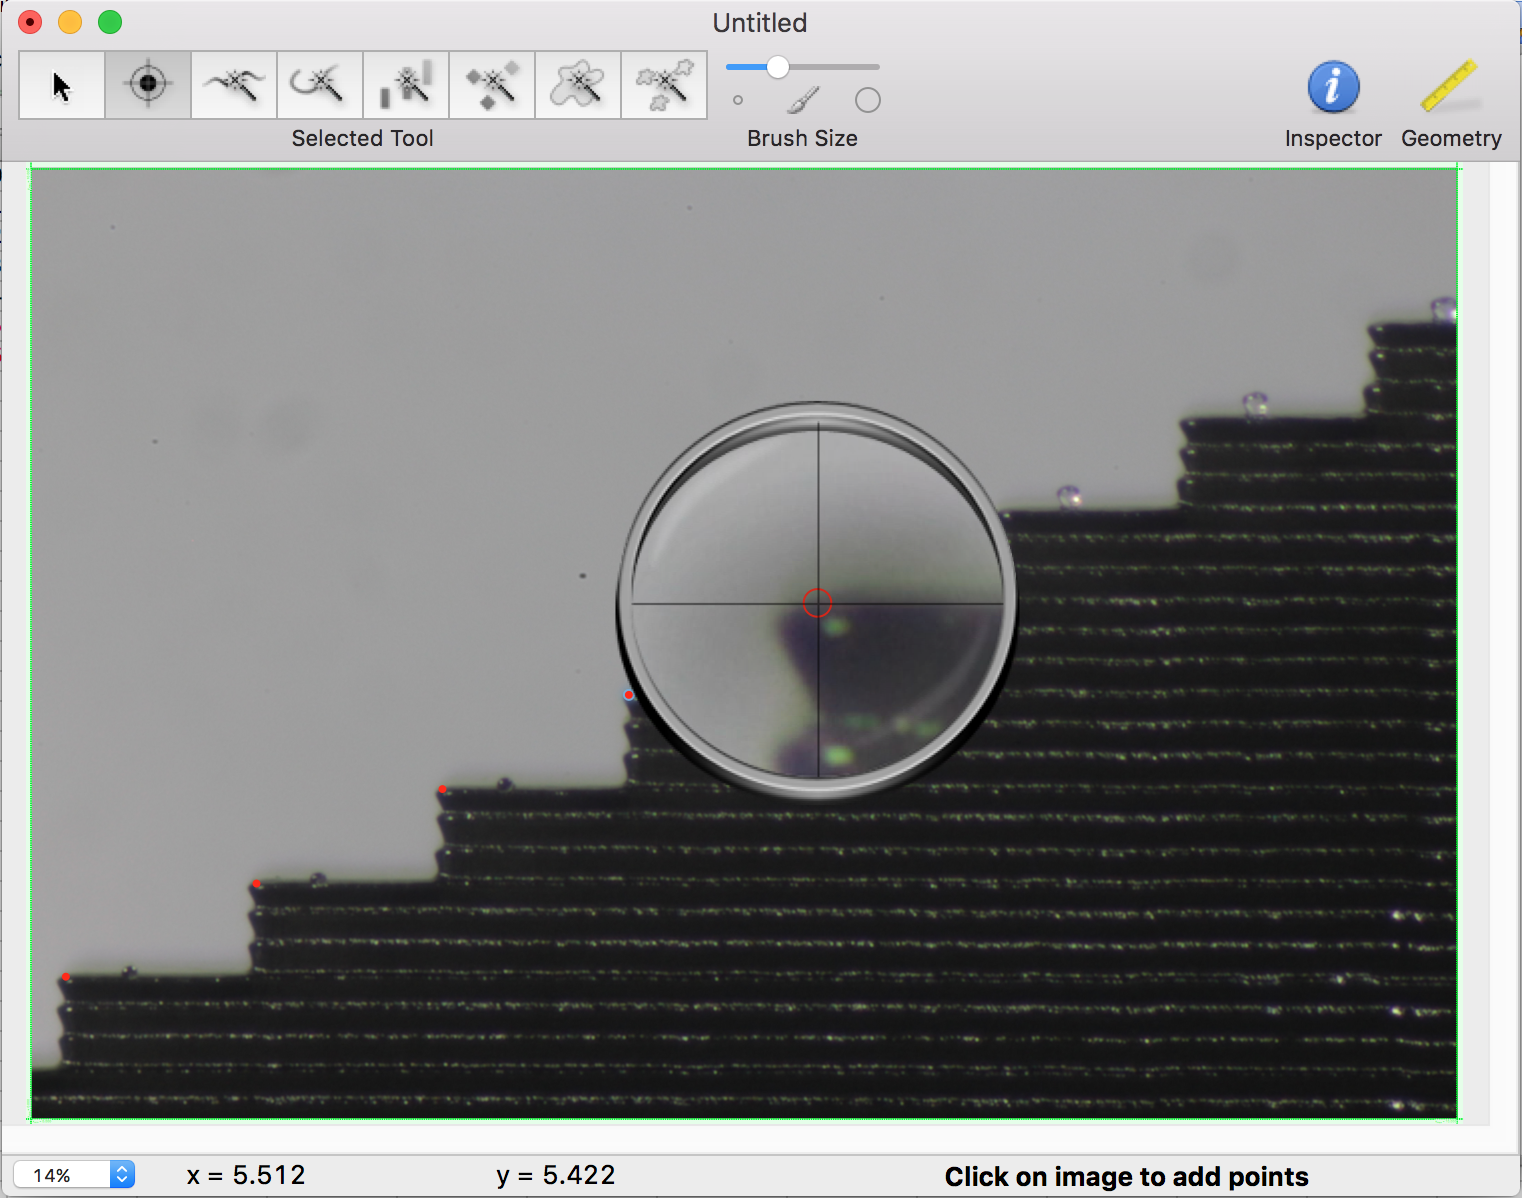1522x1198 pixels.
Task: Click the 'Click on image to add points' message
Action: pyautogui.click(x=1127, y=1177)
